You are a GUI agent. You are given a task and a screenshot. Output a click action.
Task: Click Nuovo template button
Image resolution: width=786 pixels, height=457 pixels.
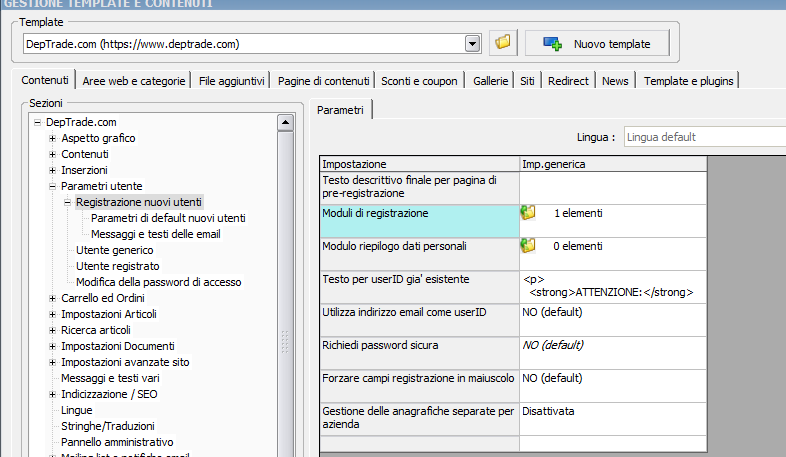tap(597, 44)
